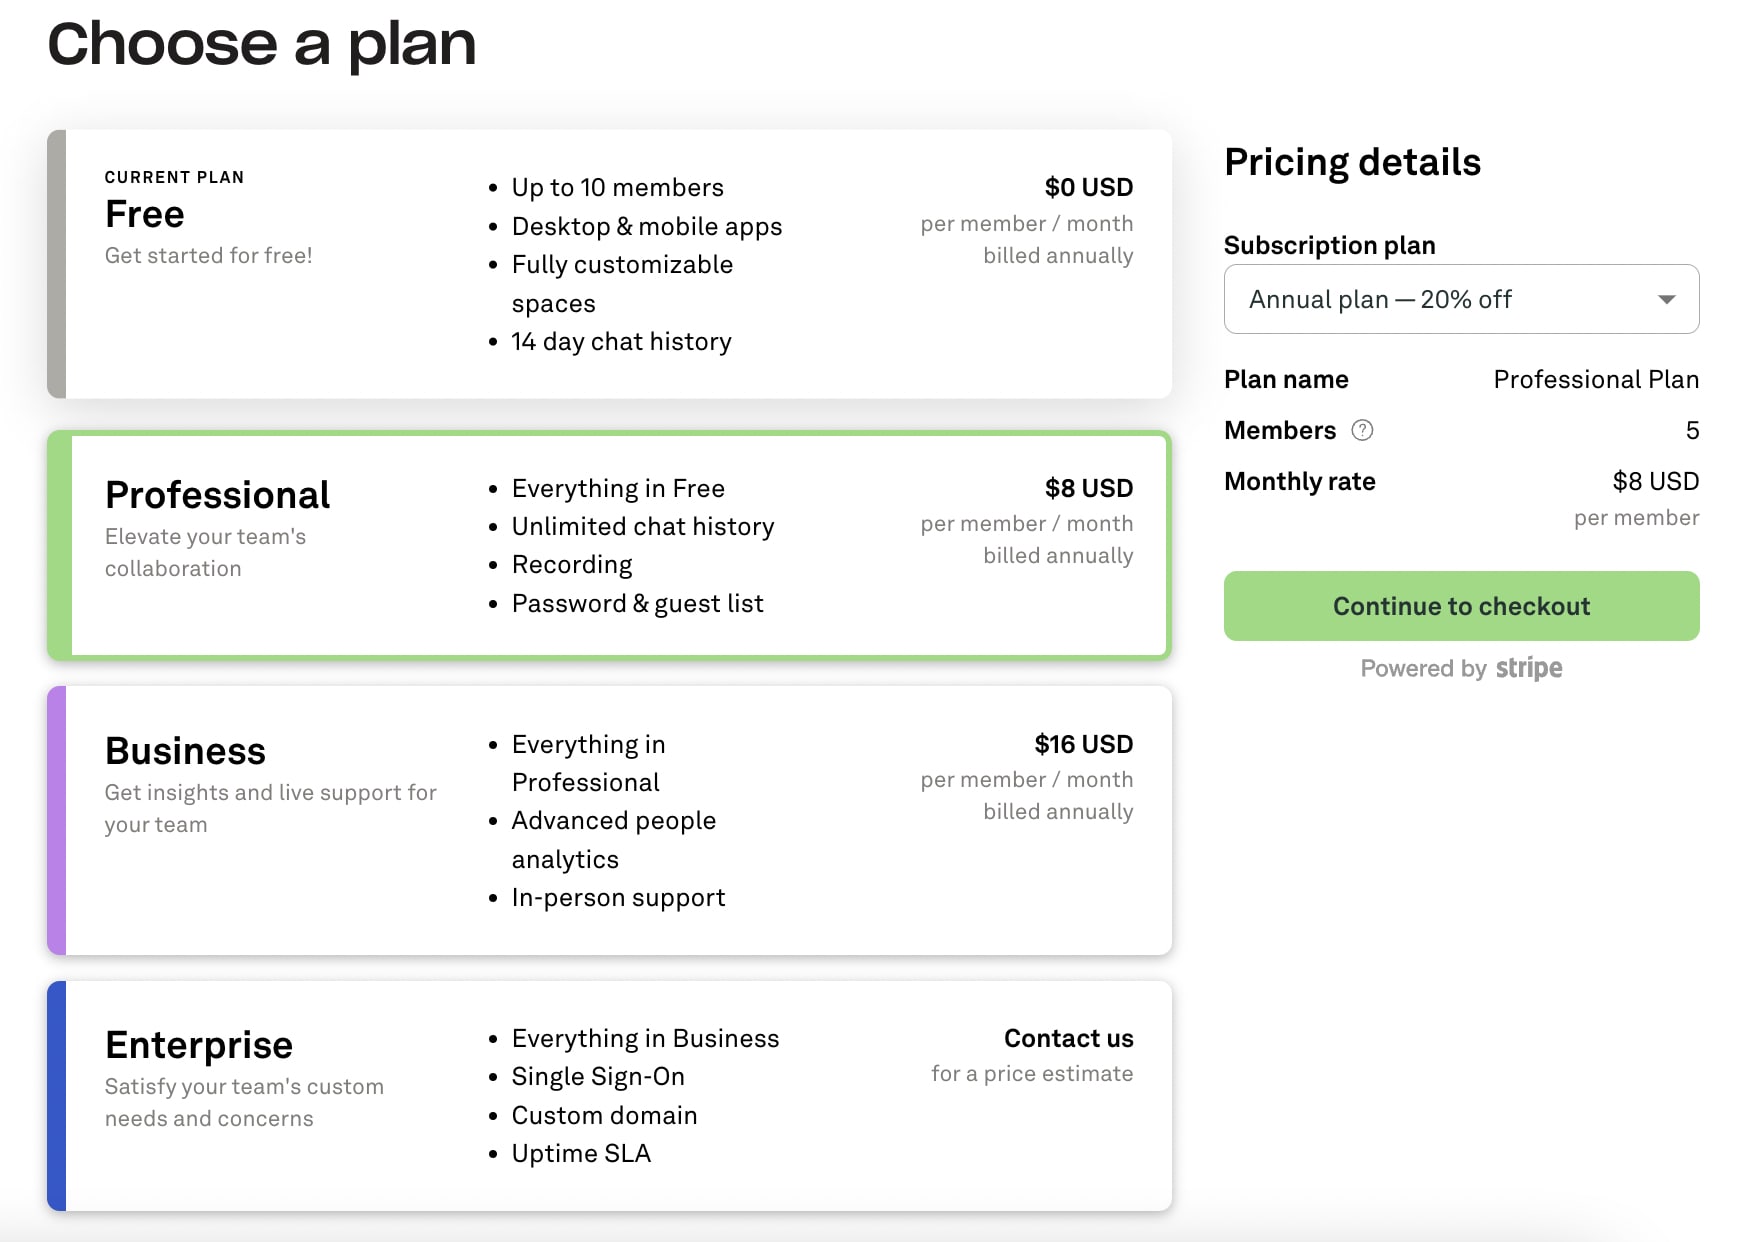1744x1242 pixels.
Task: Click Contact us for Enterprise pricing
Action: [1068, 1038]
